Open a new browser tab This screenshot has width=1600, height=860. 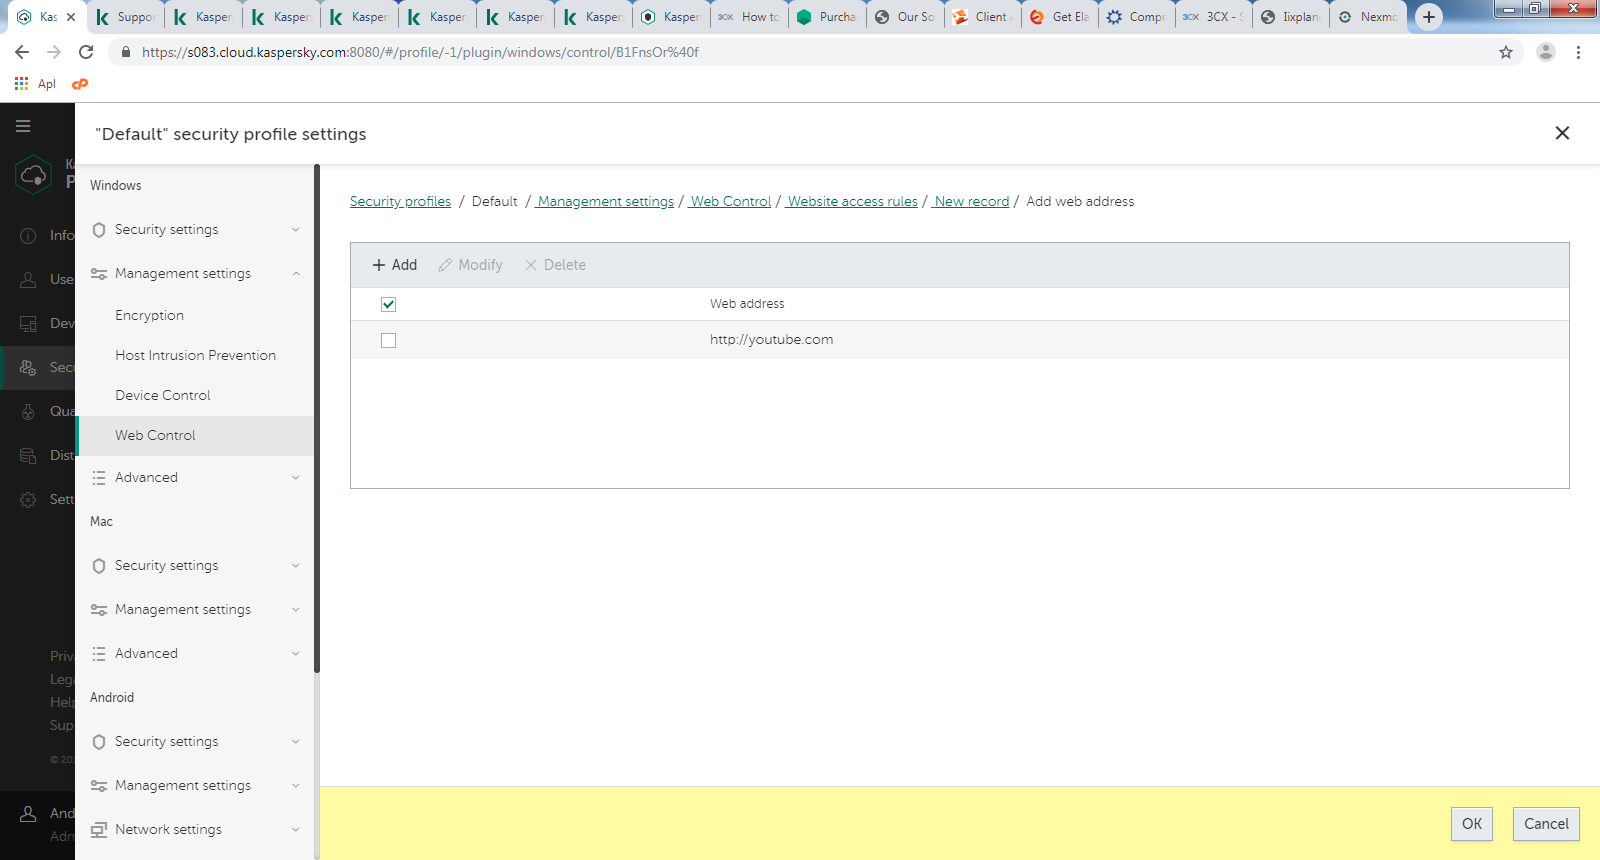point(1429,17)
